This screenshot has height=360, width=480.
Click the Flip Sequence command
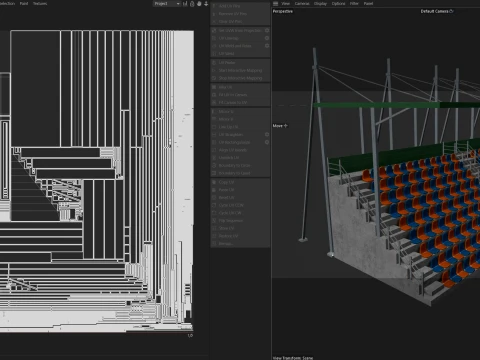click(240, 221)
